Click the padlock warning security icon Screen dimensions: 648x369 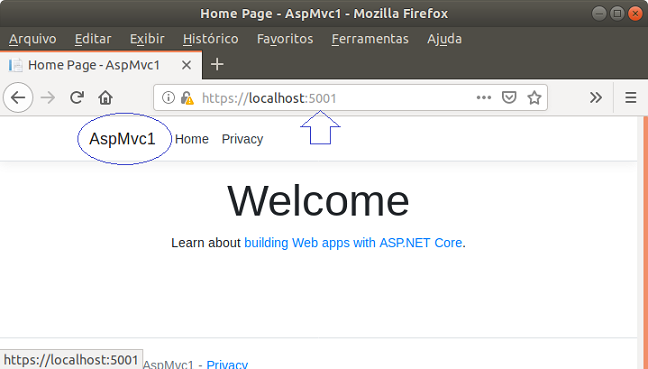pos(187,98)
